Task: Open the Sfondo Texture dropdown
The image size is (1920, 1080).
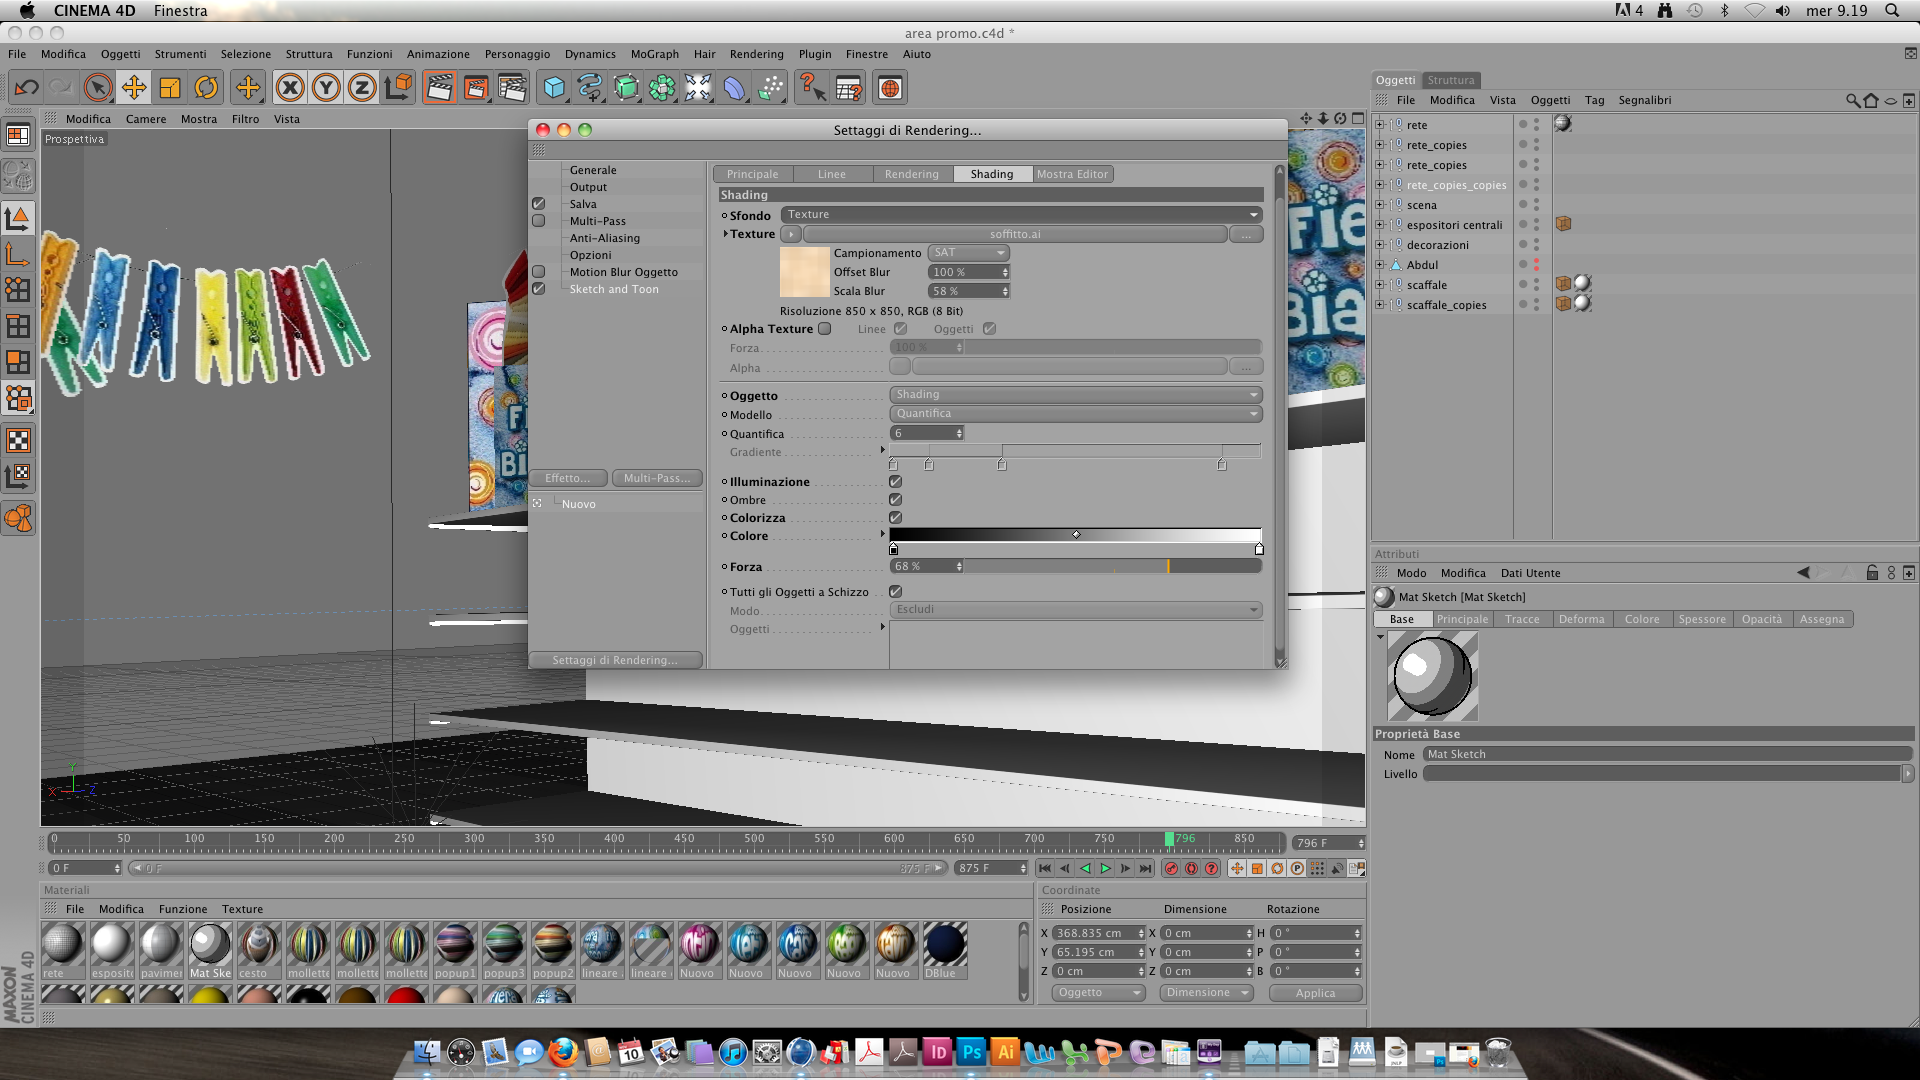Action: point(1020,215)
